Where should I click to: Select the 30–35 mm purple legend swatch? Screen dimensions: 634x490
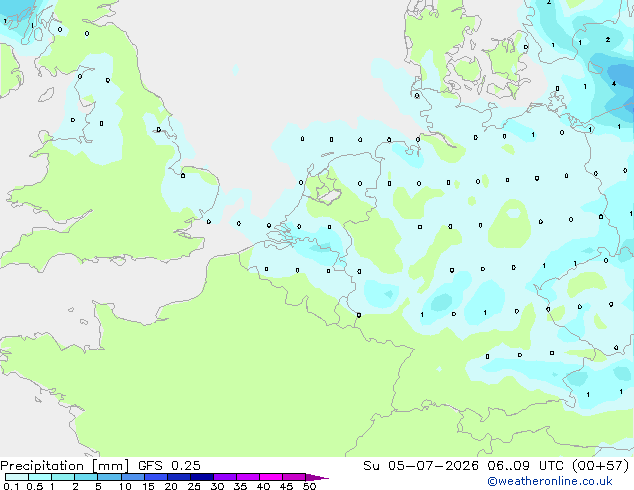pyautogui.click(x=224, y=477)
